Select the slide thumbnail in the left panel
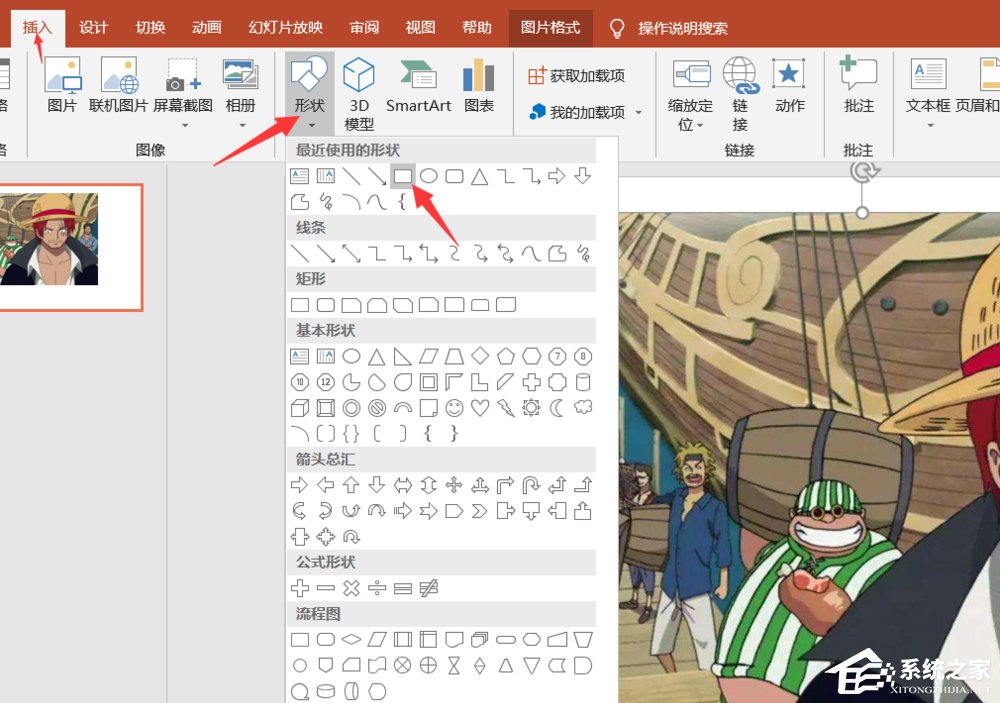 [x=62, y=246]
